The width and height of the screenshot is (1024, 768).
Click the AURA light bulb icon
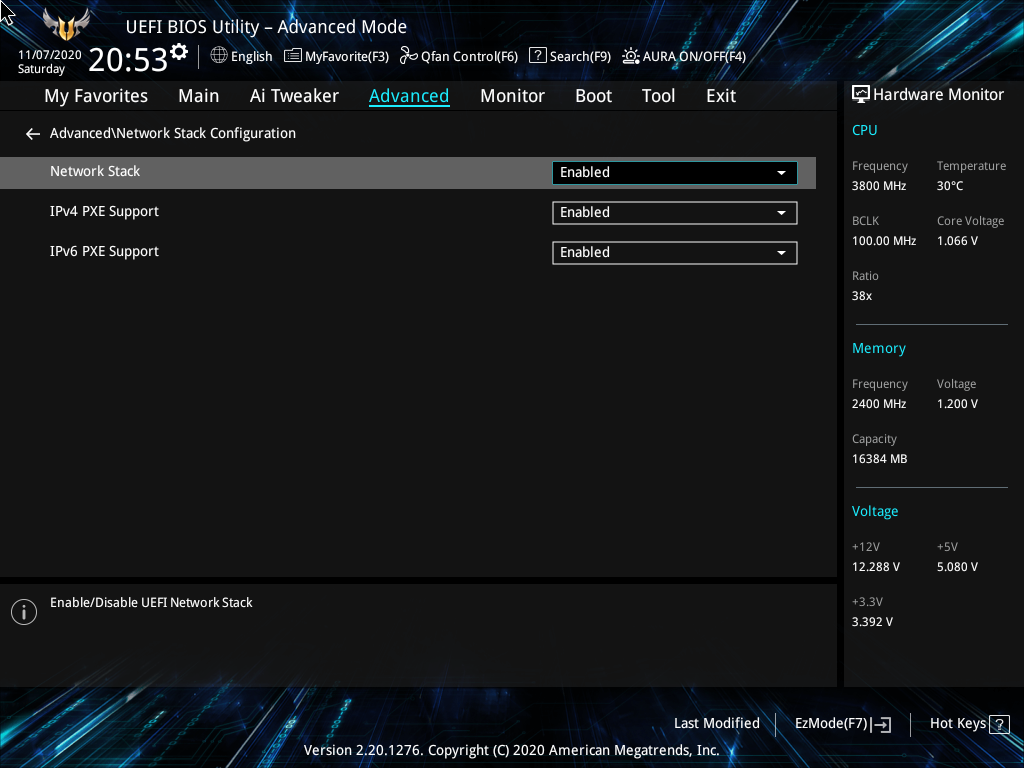631,56
